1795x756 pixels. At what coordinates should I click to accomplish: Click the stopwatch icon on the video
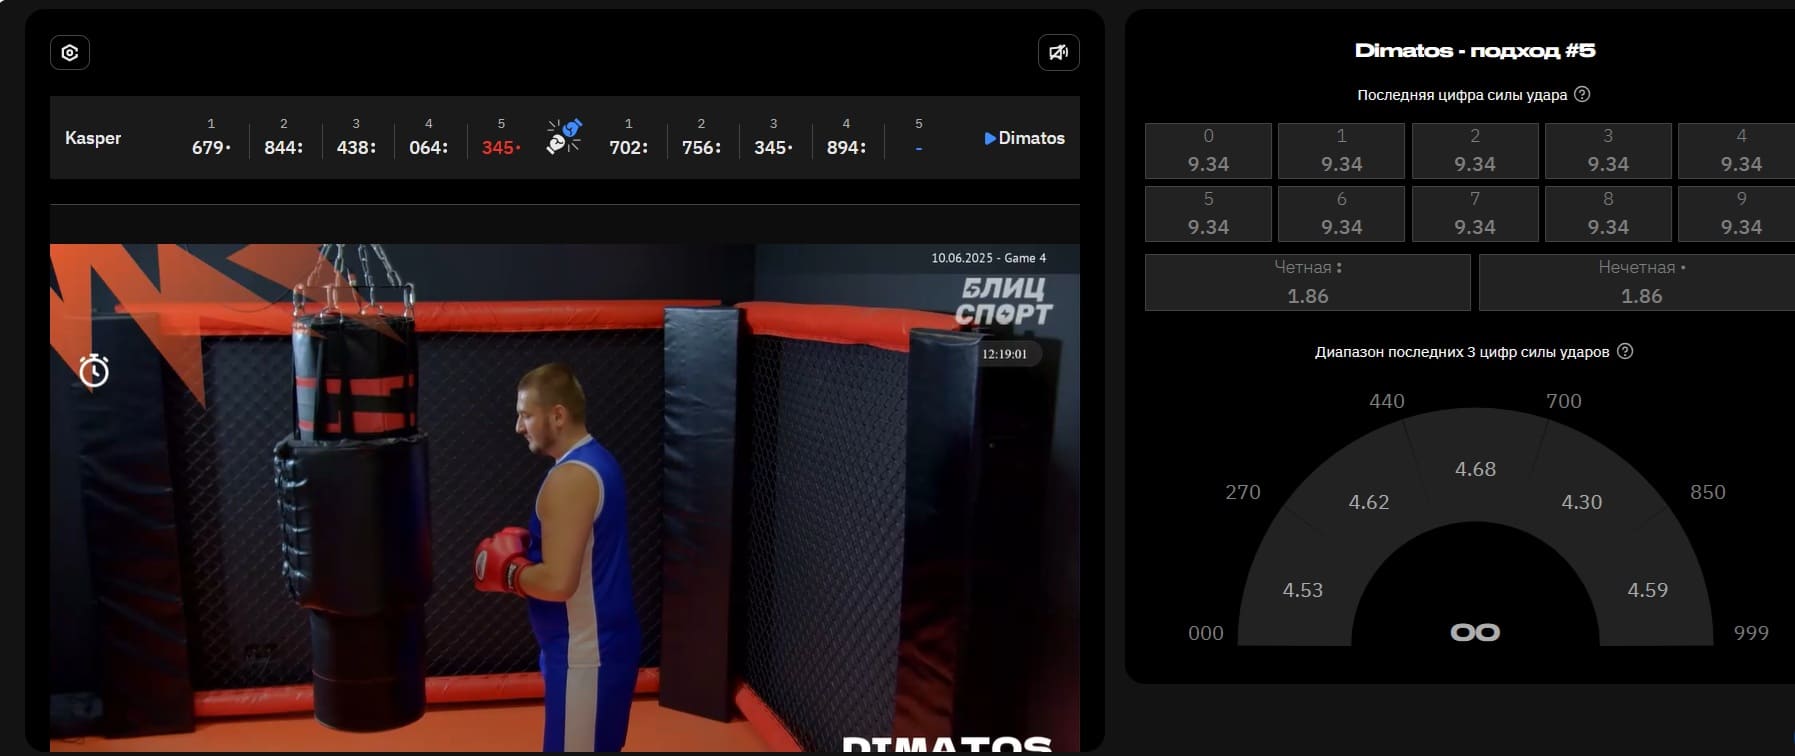click(94, 370)
